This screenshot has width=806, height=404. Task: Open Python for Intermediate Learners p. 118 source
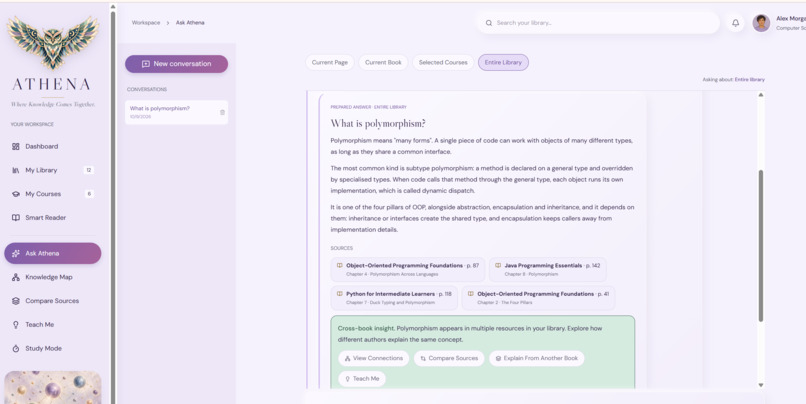(x=394, y=298)
